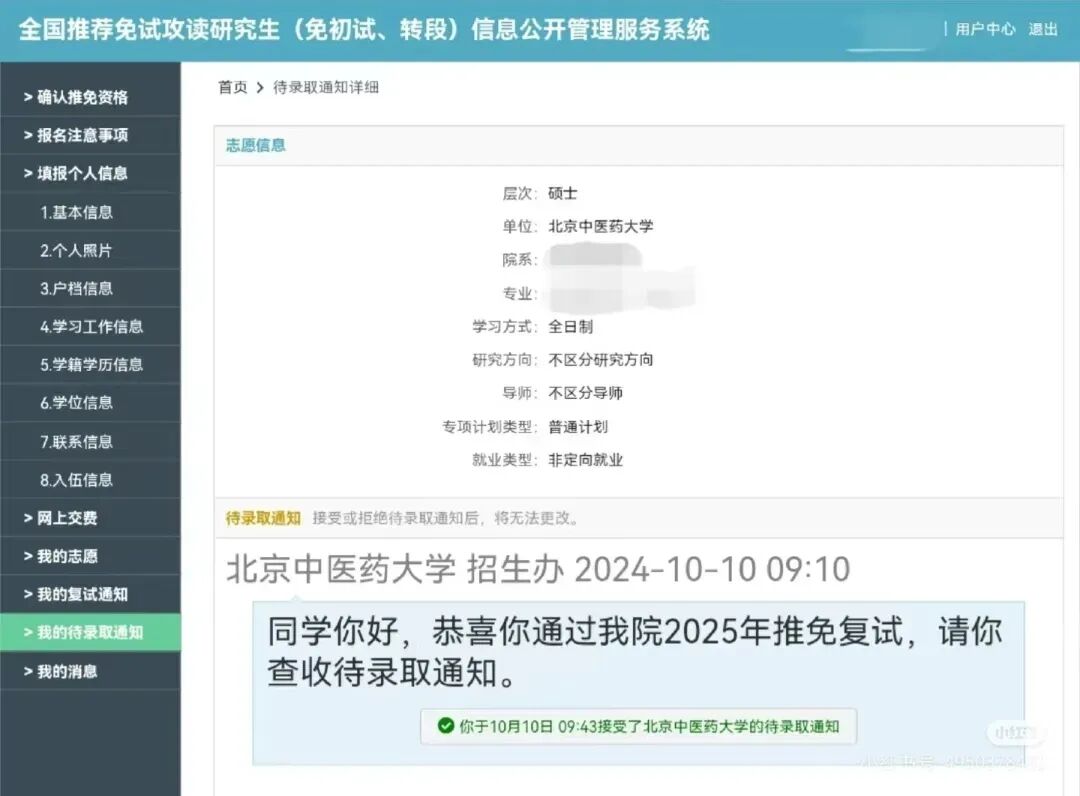选择确认推免资格菜单项
1080x796 pixels.
(x=78, y=96)
